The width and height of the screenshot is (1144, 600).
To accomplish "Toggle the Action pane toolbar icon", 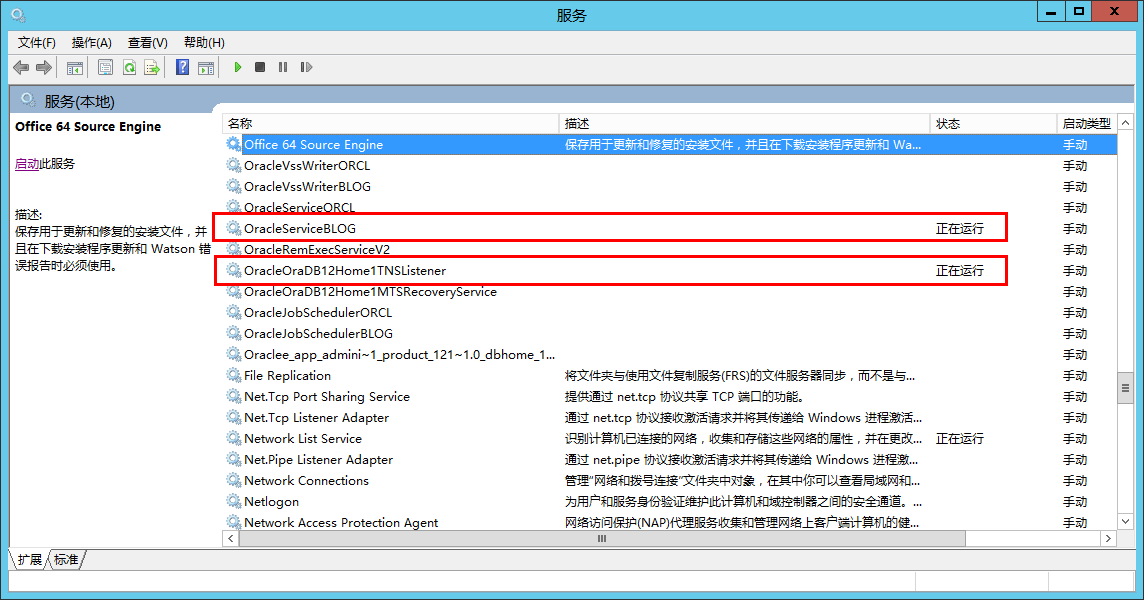I will click(206, 68).
